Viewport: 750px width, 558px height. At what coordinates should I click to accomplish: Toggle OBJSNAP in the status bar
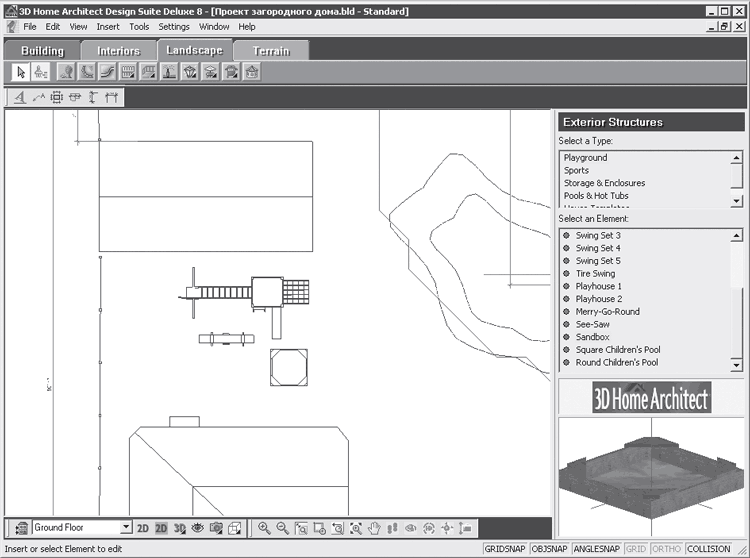pyautogui.click(x=550, y=549)
